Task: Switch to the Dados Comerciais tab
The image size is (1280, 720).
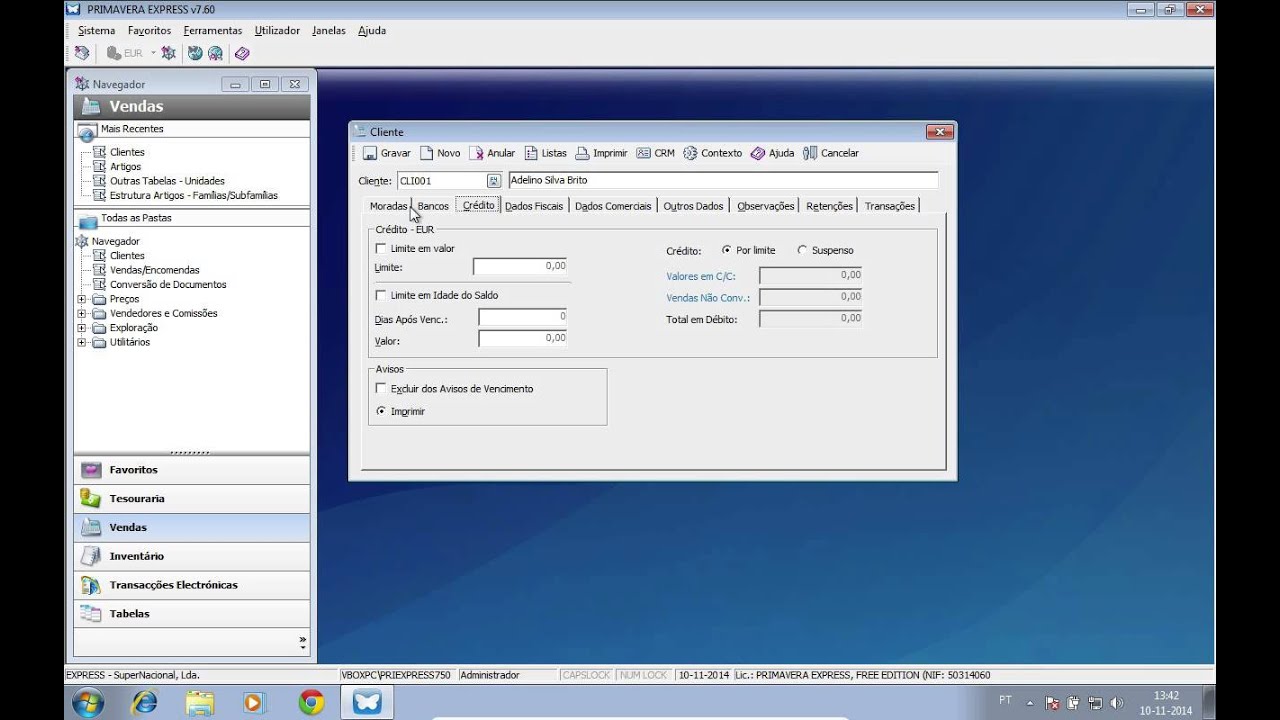Action: coord(613,206)
